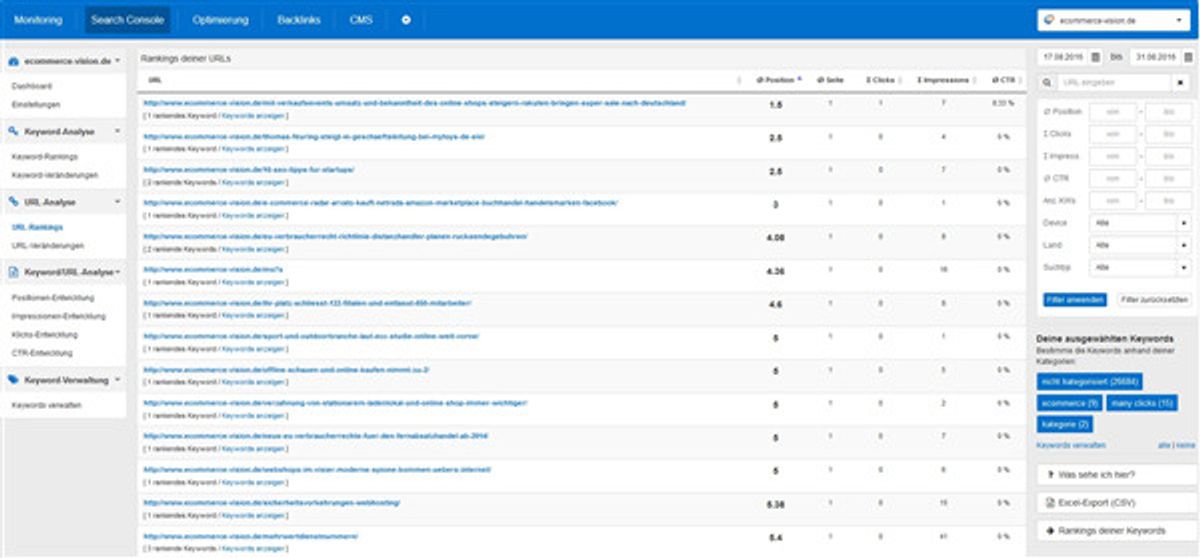Image resolution: width=1200 pixels, height=558 pixels.
Task: Collapse the Keyword/URL-Analyse sidebar section
Action: tap(118, 271)
